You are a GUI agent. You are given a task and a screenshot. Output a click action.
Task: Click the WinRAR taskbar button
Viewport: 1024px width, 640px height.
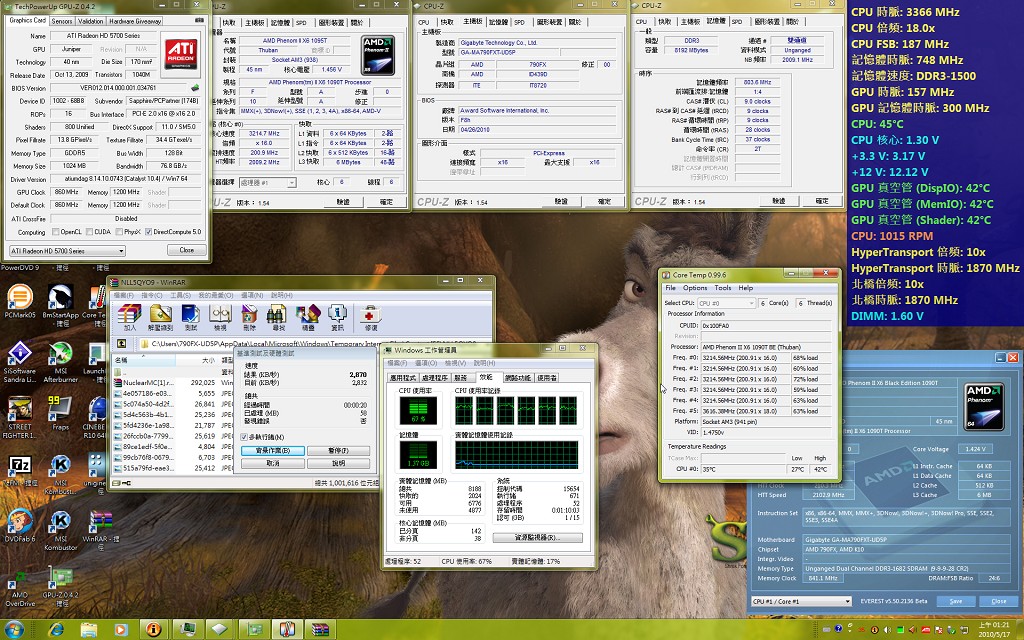pyautogui.click(x=319, y=630)
